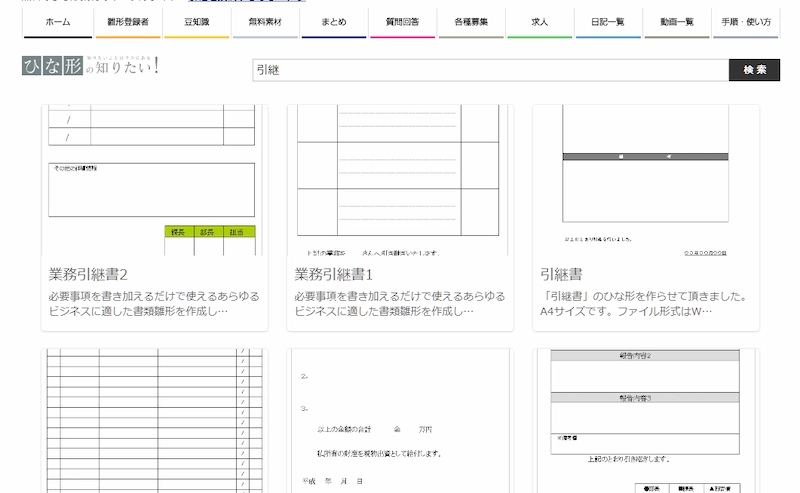800x493 pixels.
Task: Click the 業務引継書2 preview thumbnail
Action: click(153, 180)
